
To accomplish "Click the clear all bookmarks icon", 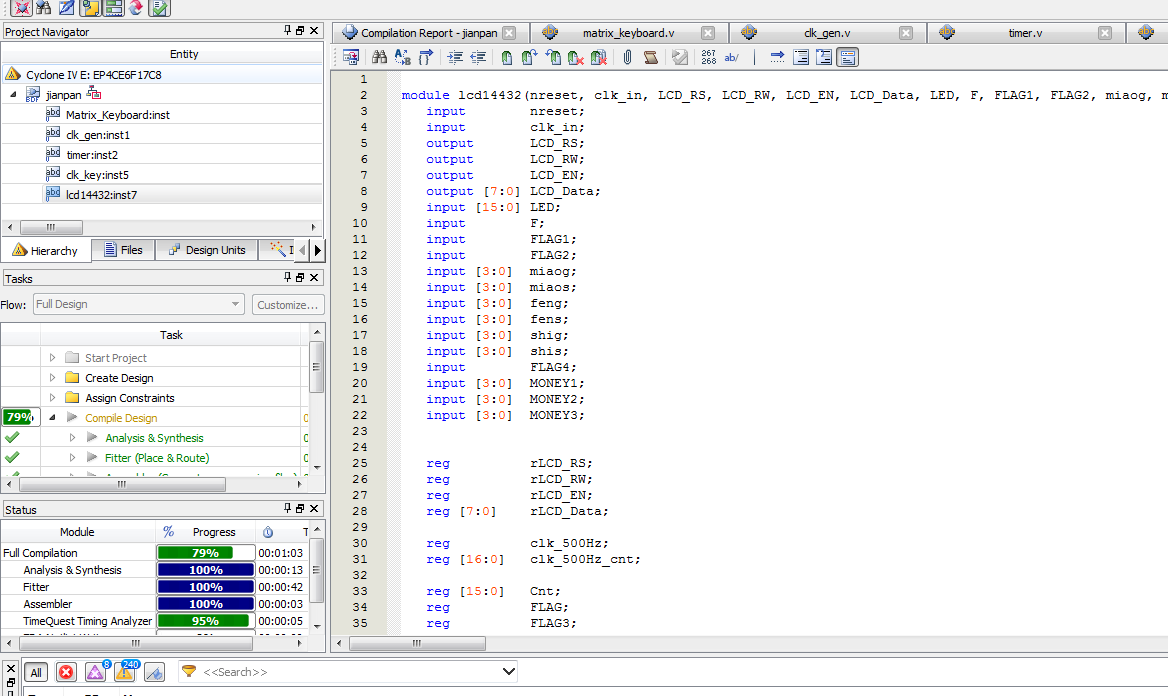I will tap(599, 58).
